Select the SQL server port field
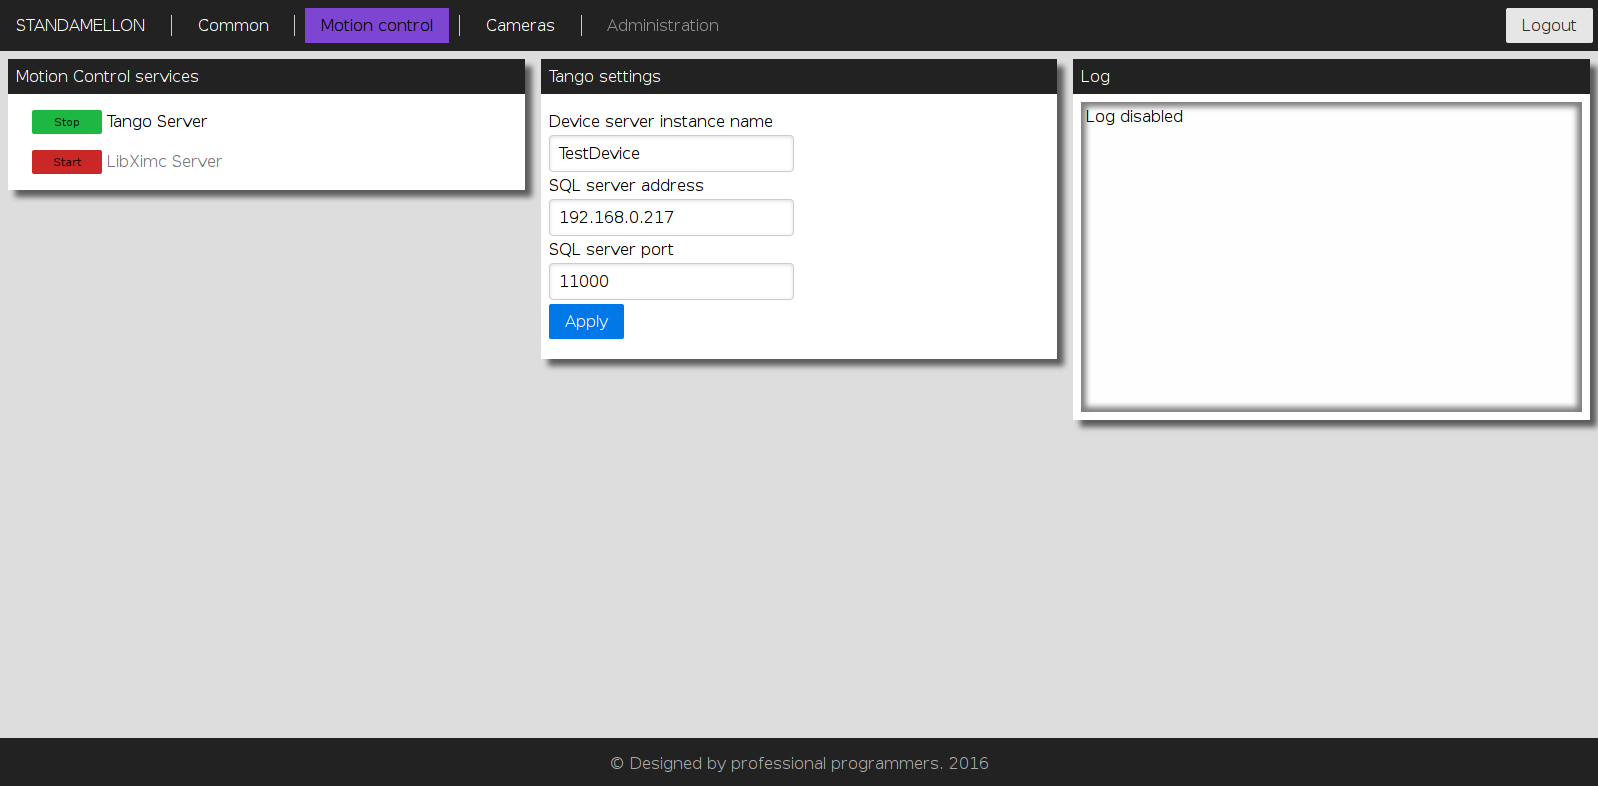 pyautogui.click(x=671, y=281)
